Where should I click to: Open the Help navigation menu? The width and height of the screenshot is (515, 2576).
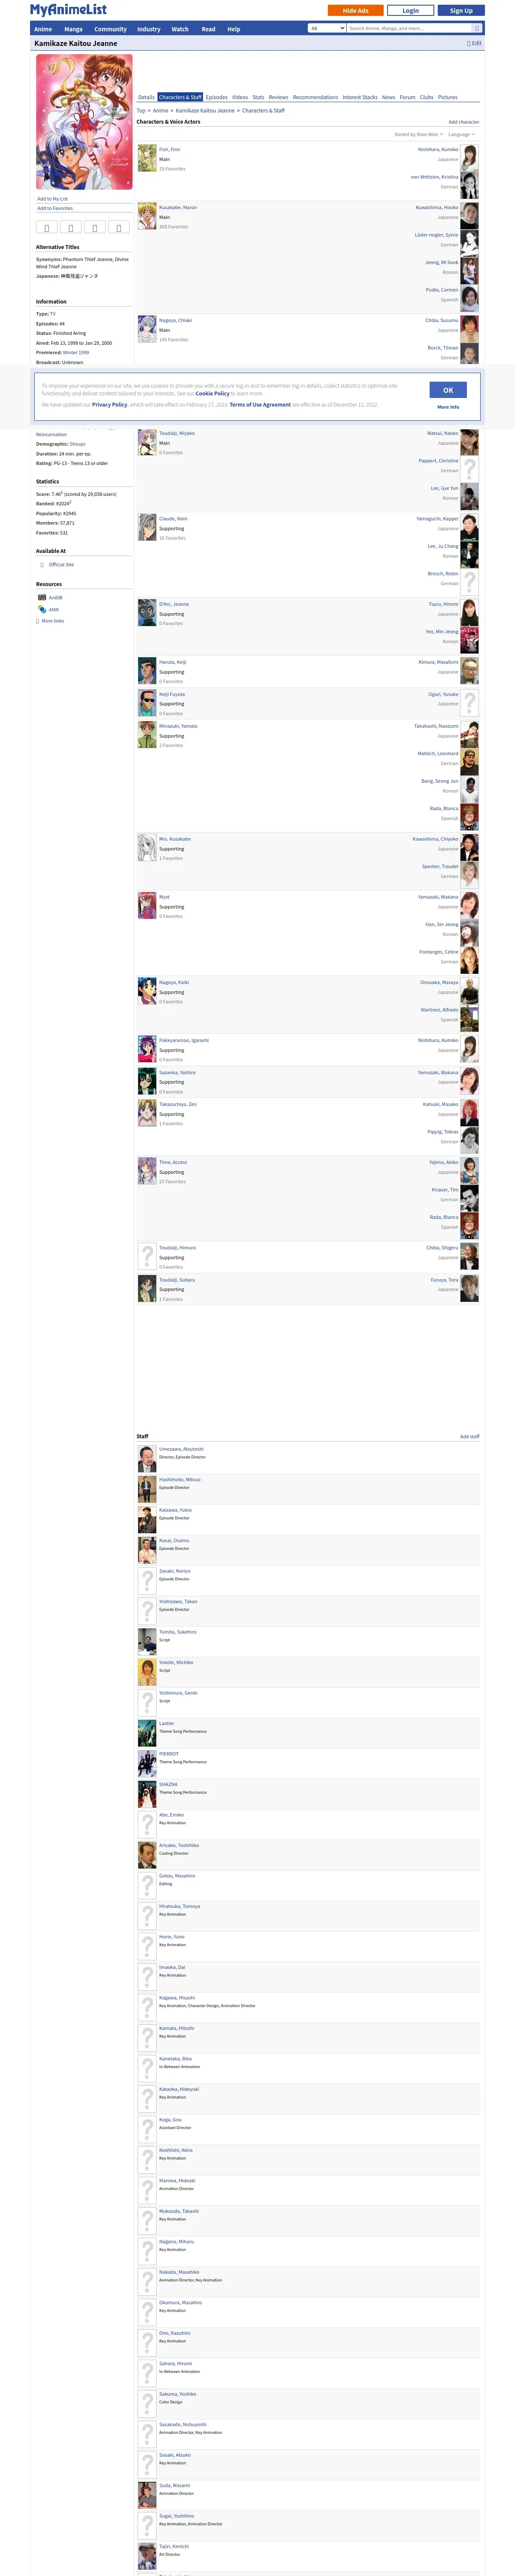(x=233, y=29)
